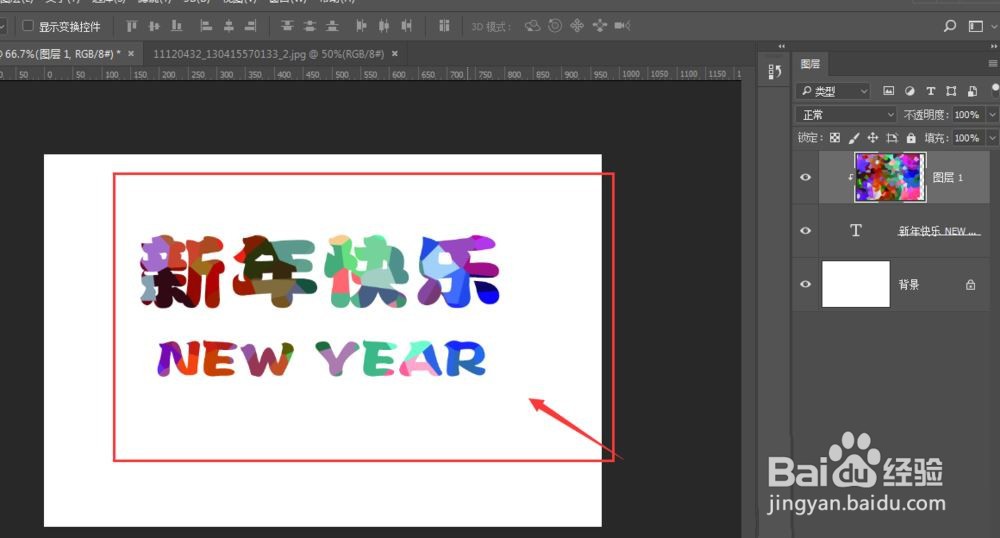Open the 正常 blend mode dropdown
1000x538 pixels.
point(846,115)
